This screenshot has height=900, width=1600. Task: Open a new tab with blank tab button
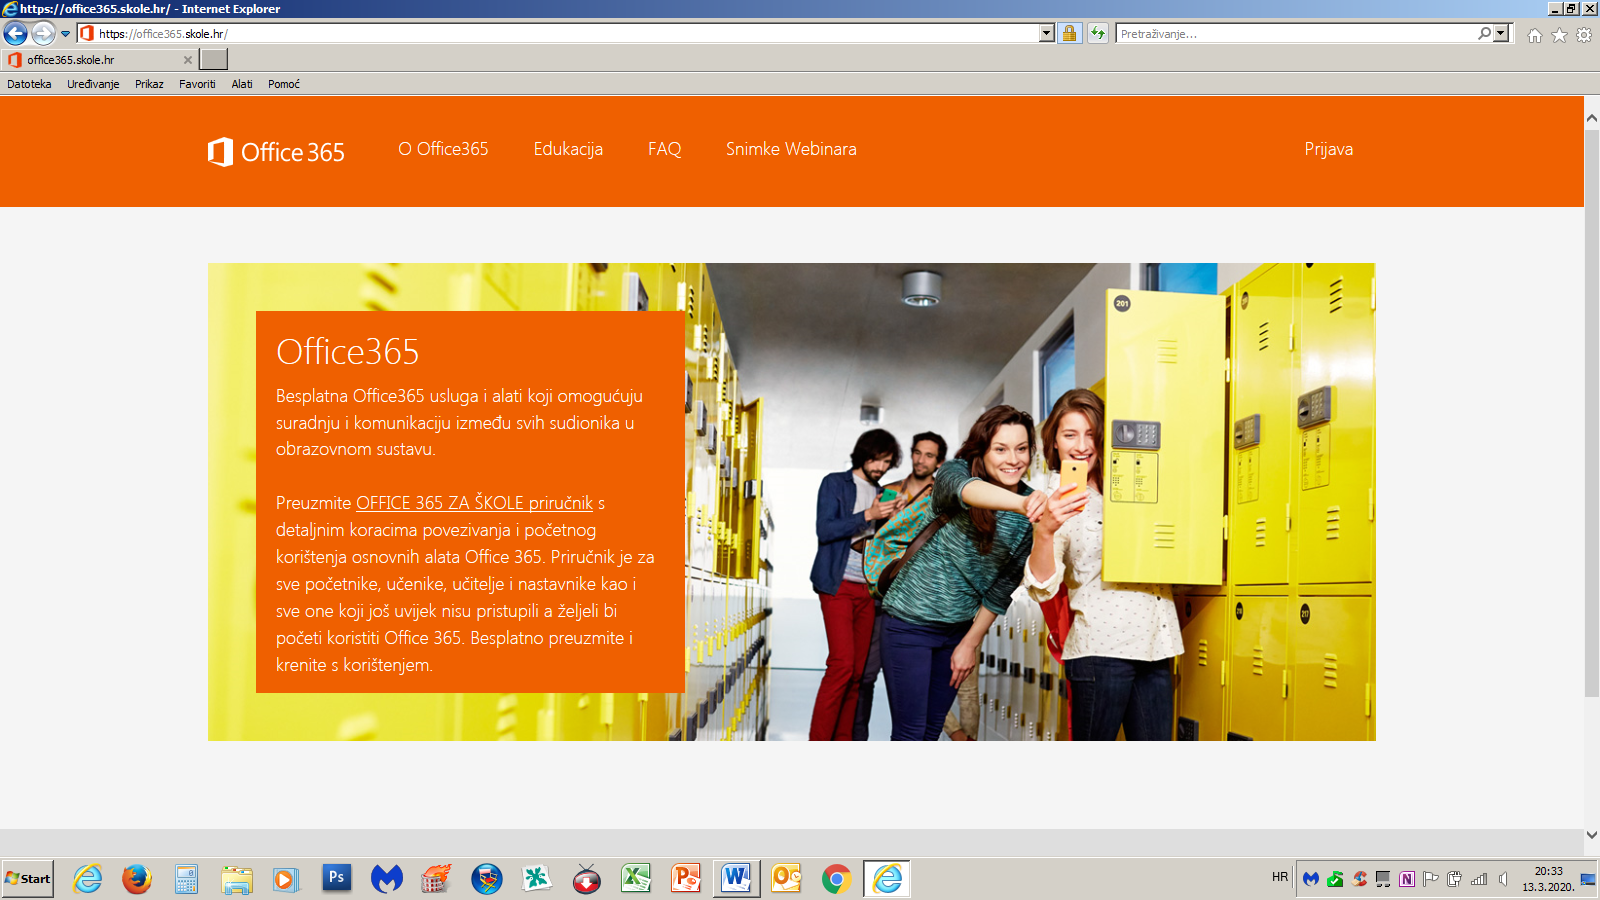214,60
